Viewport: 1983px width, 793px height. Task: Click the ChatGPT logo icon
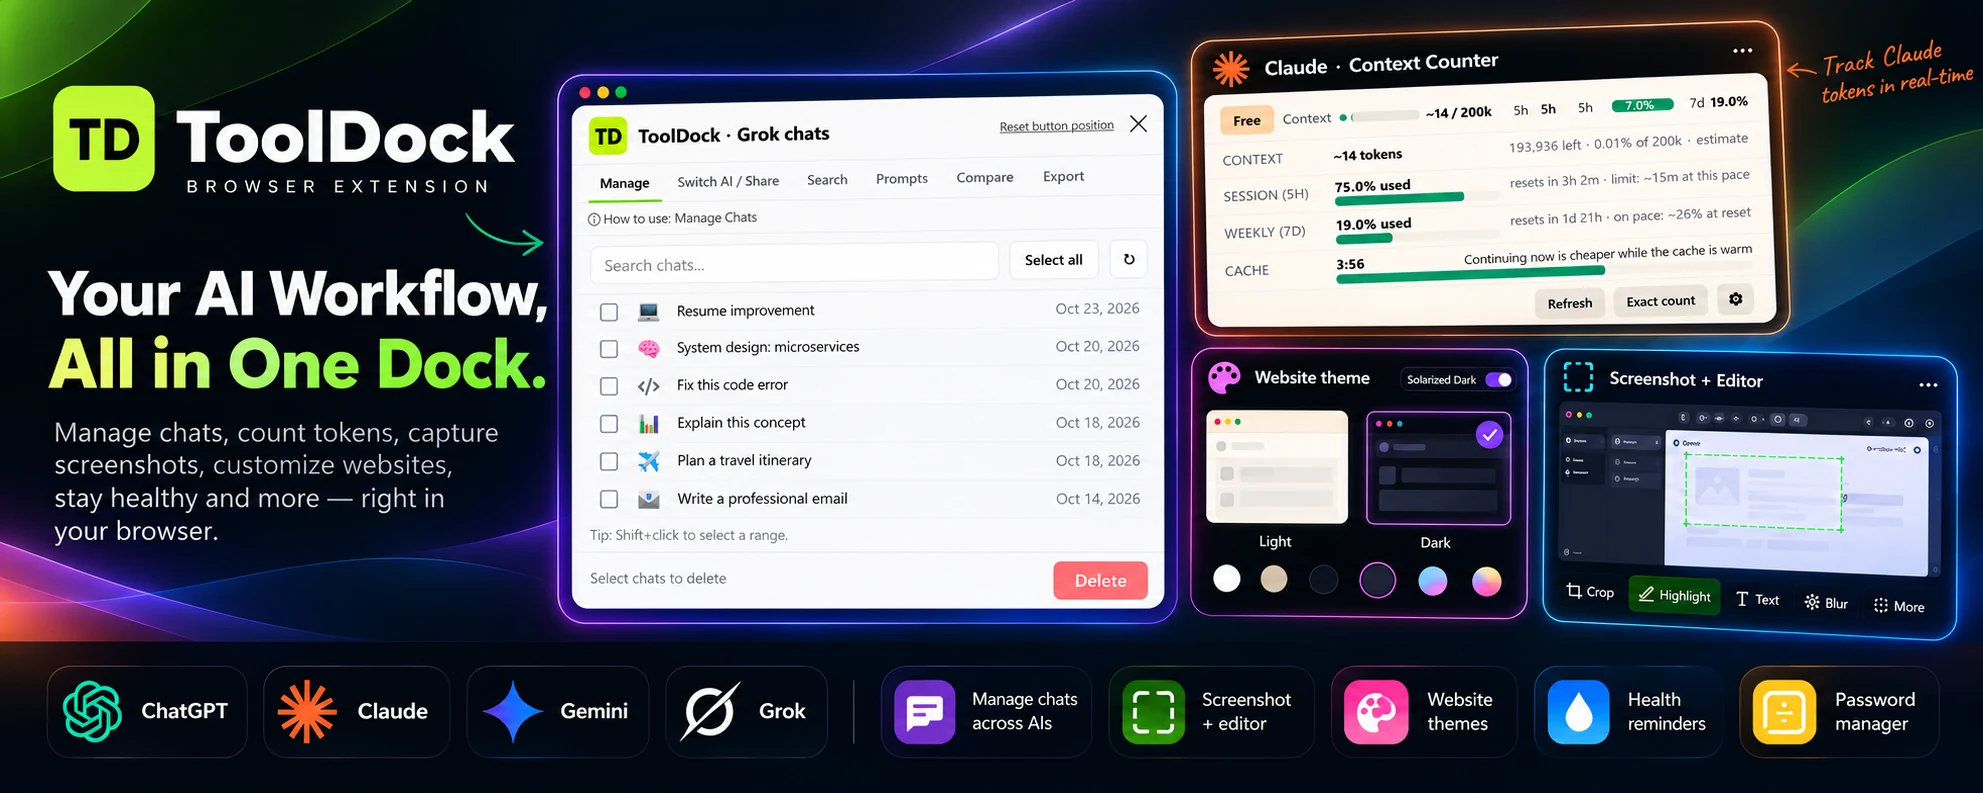pyautogui.click(x=92, y=711)
